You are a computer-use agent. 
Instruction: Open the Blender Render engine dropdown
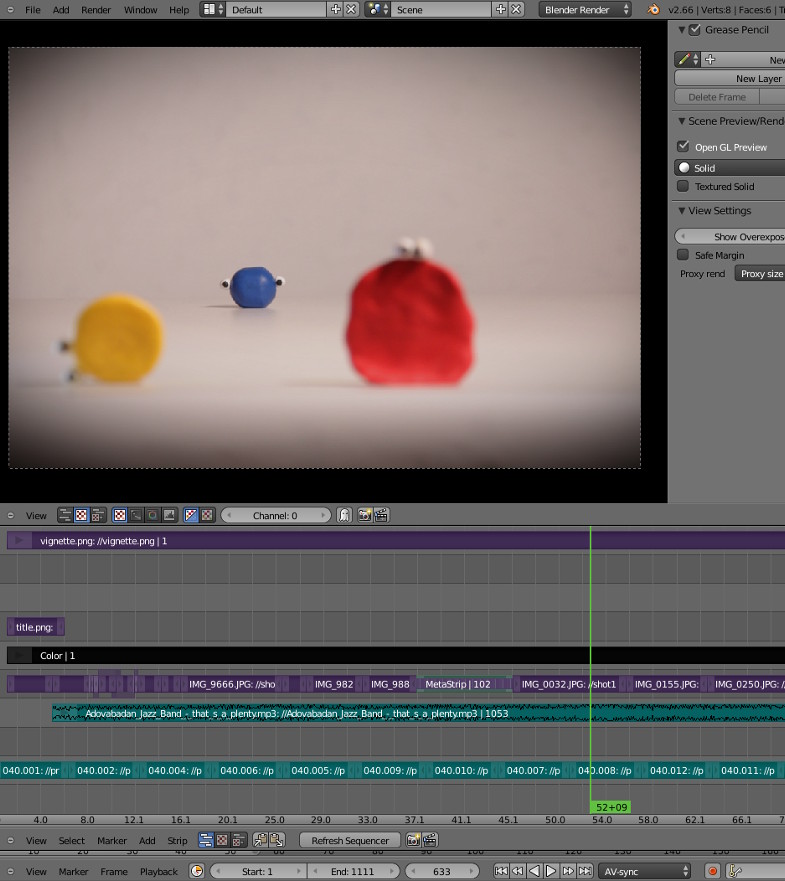coord(585,10)
